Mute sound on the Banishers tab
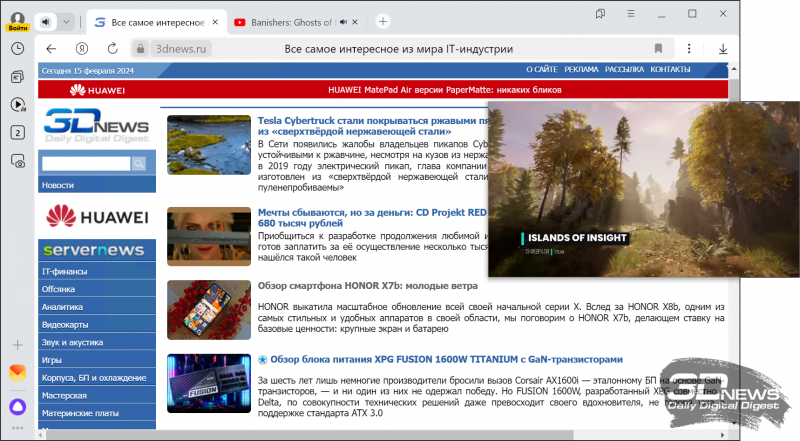 [x=342, y=21]
